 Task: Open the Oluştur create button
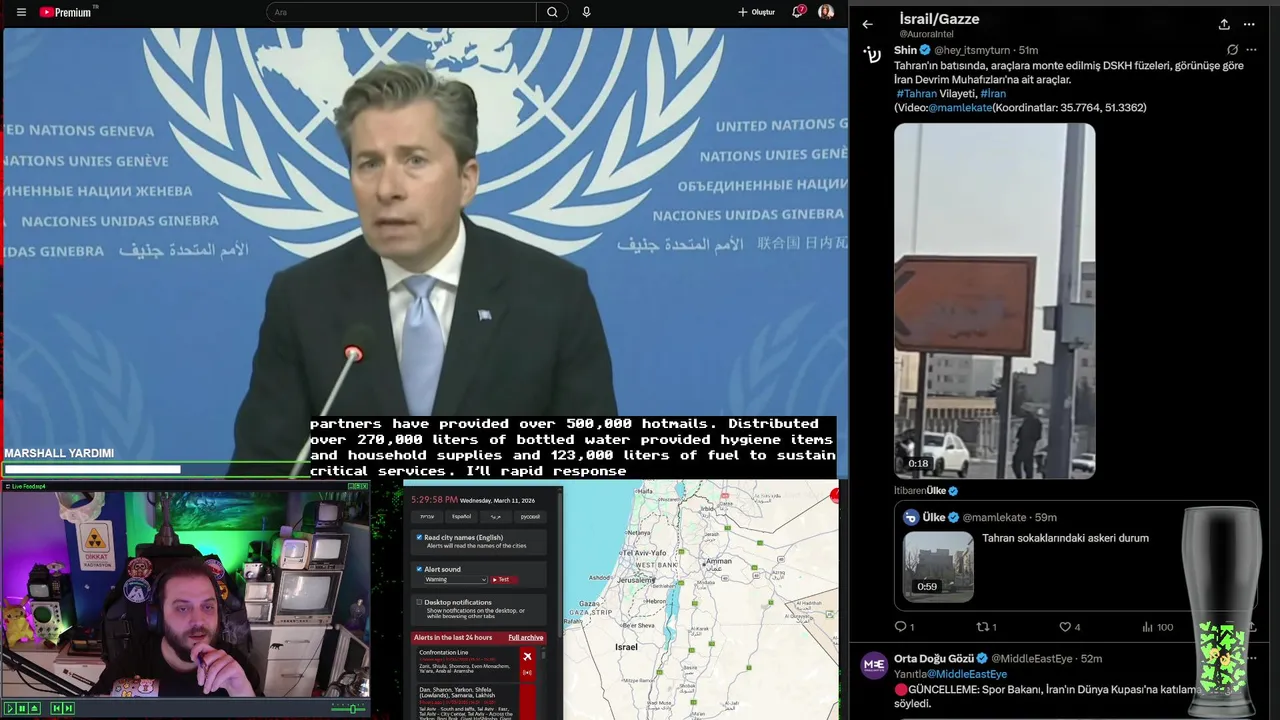click(x=756, y=12)
